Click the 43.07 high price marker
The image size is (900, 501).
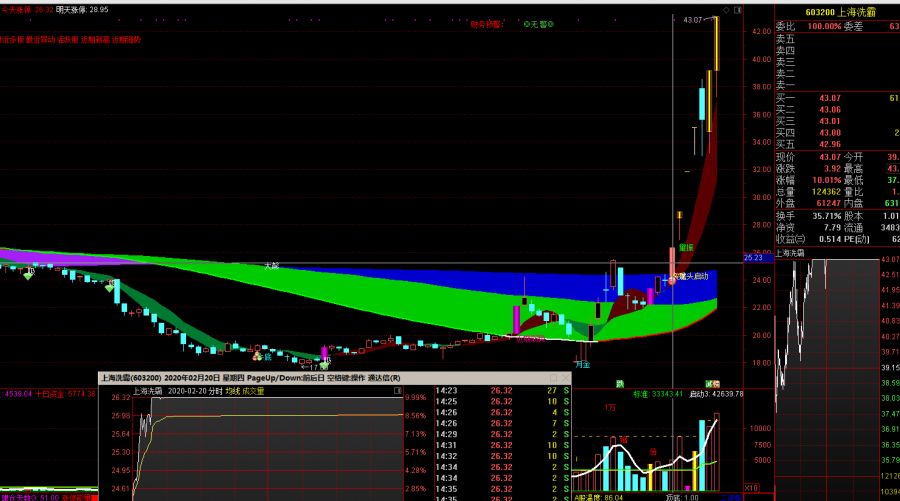(693, 20)
